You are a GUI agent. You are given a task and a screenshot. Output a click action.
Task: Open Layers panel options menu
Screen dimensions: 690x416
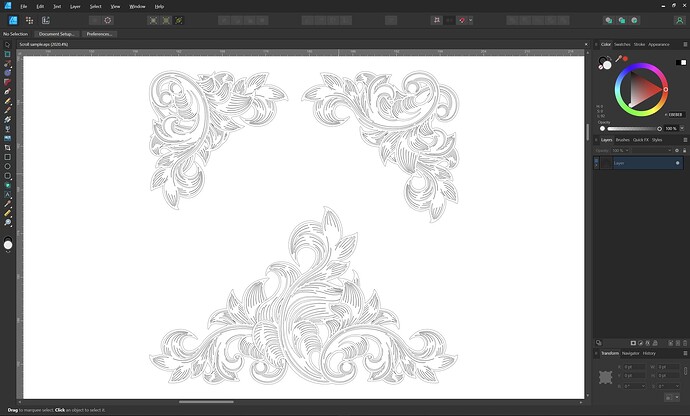tap(685, 140)
